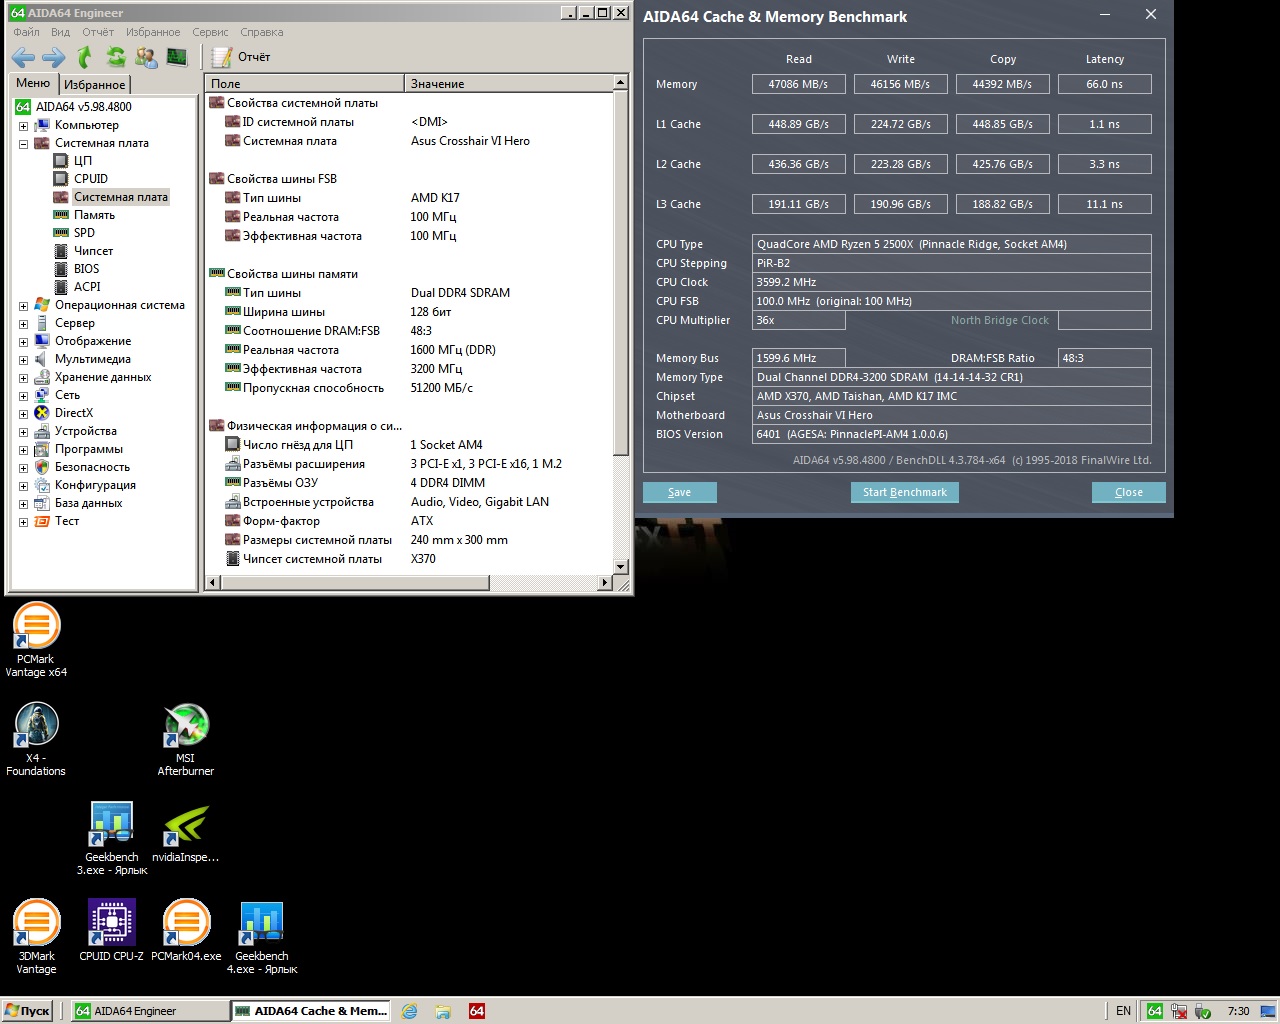Select the 3DMark Vantage desktop icon

[36, 937]
